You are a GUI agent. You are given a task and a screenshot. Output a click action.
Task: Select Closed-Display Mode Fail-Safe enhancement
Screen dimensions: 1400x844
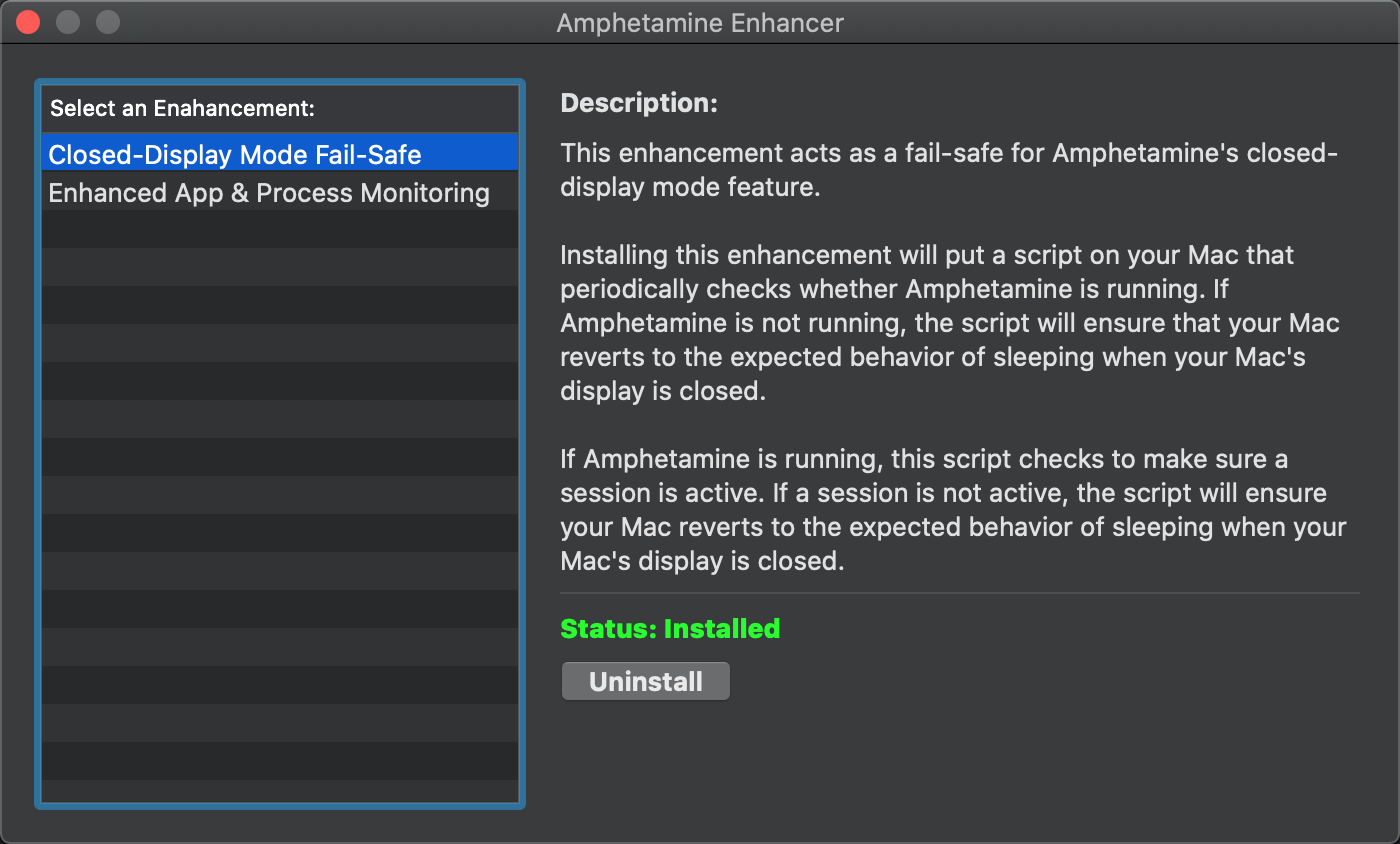point(235,155)
